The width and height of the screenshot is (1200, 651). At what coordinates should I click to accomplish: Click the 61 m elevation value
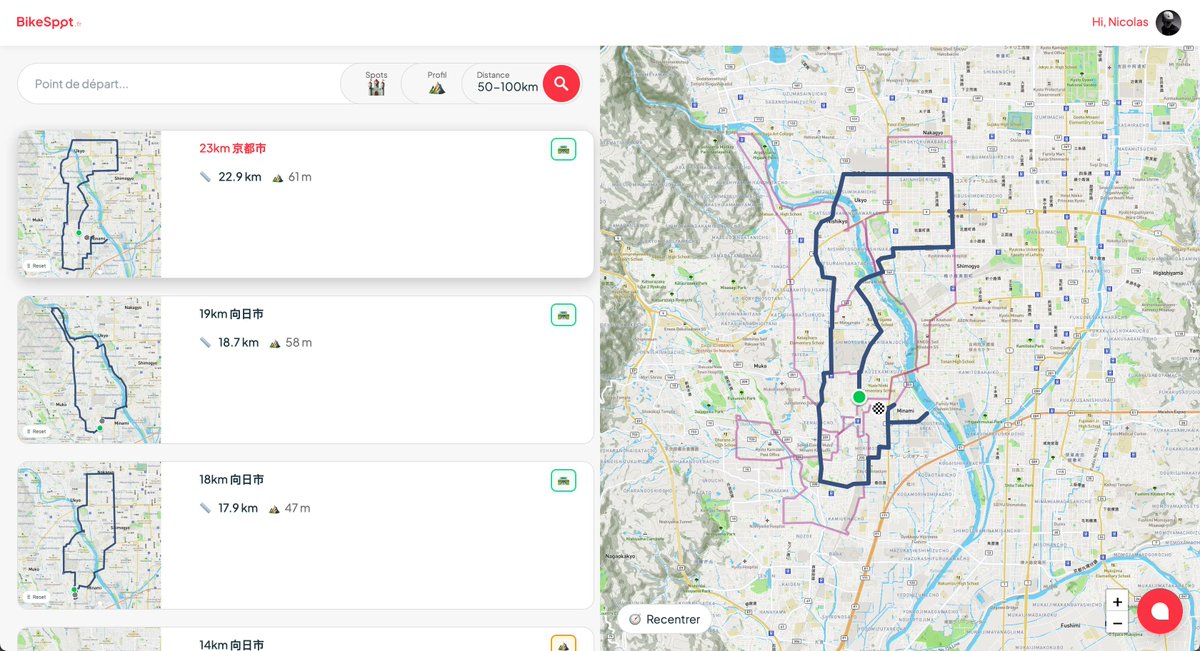coord(300,177)
